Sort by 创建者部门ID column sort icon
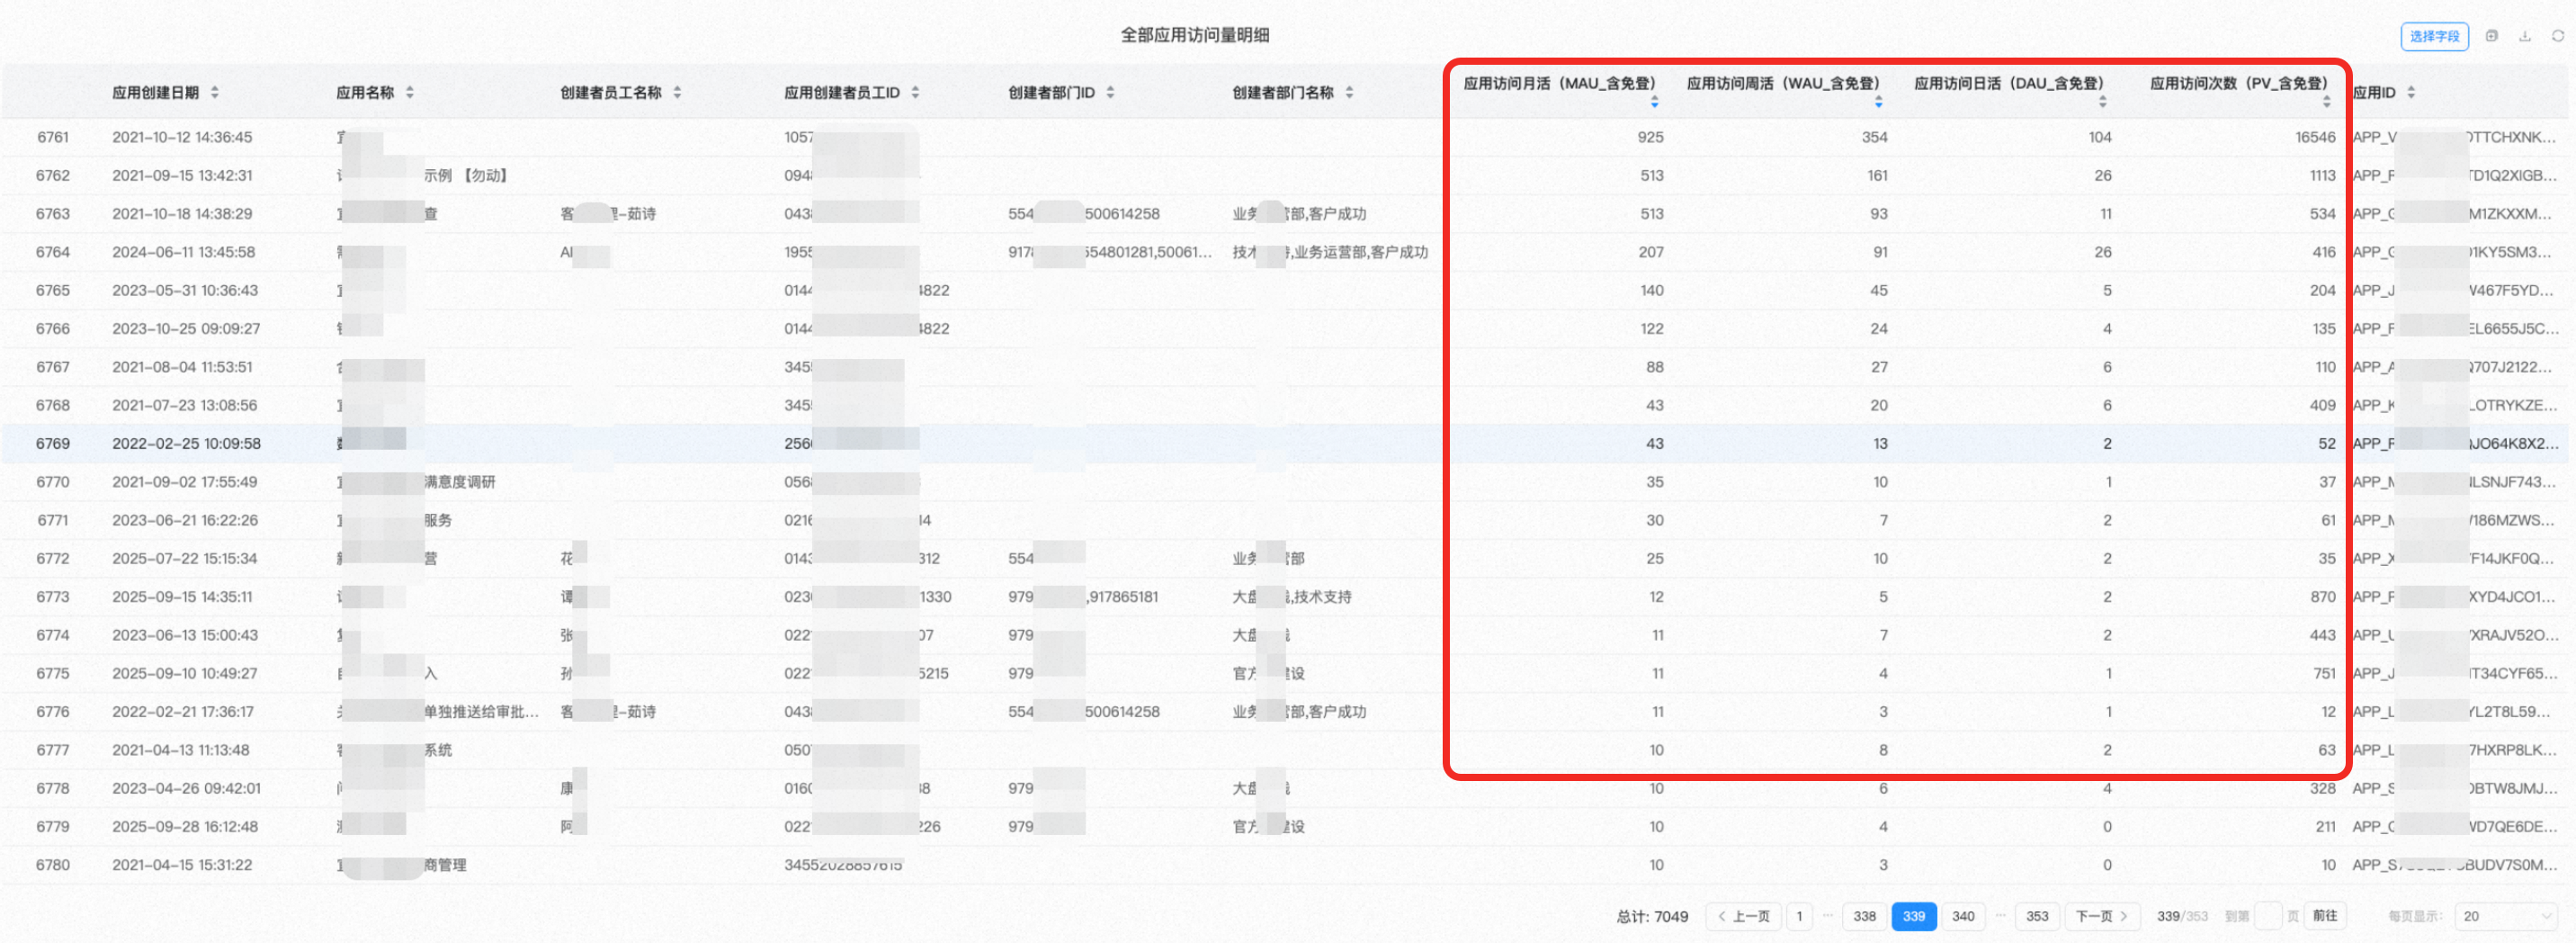The width and height of the screenshot is (2576, 943). tap(1110, 93)
